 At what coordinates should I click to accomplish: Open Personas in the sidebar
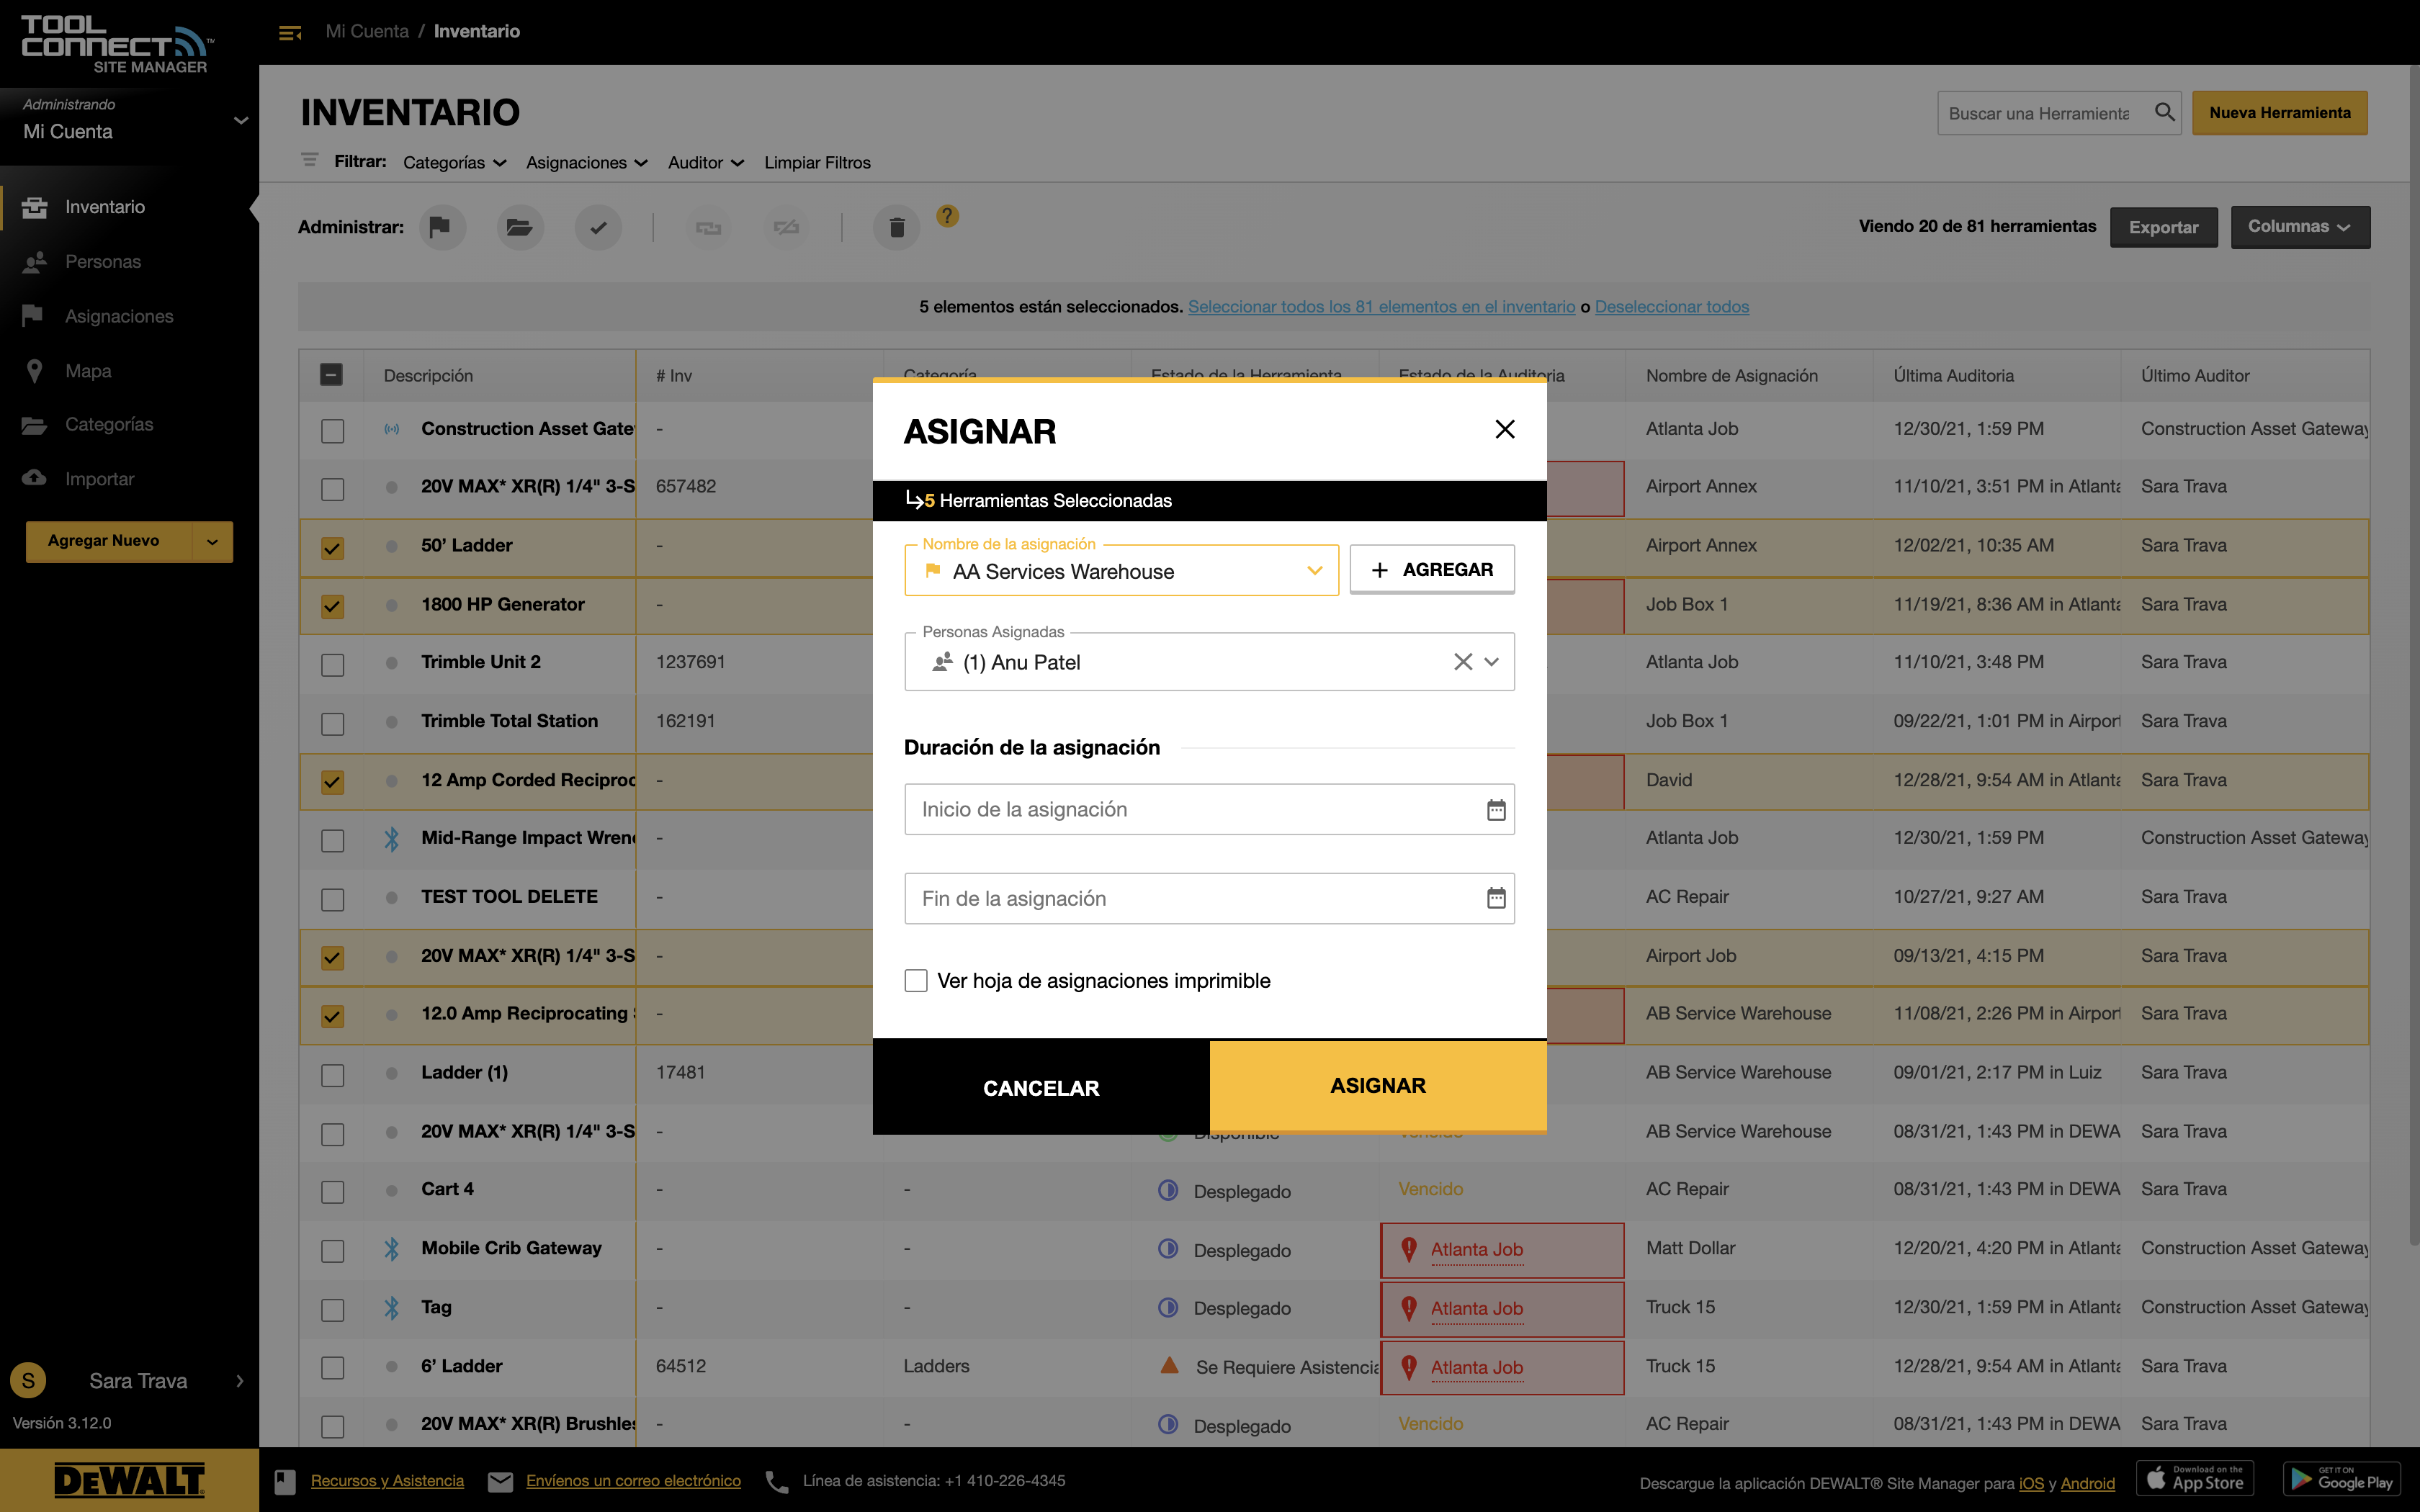click(103, 261)
